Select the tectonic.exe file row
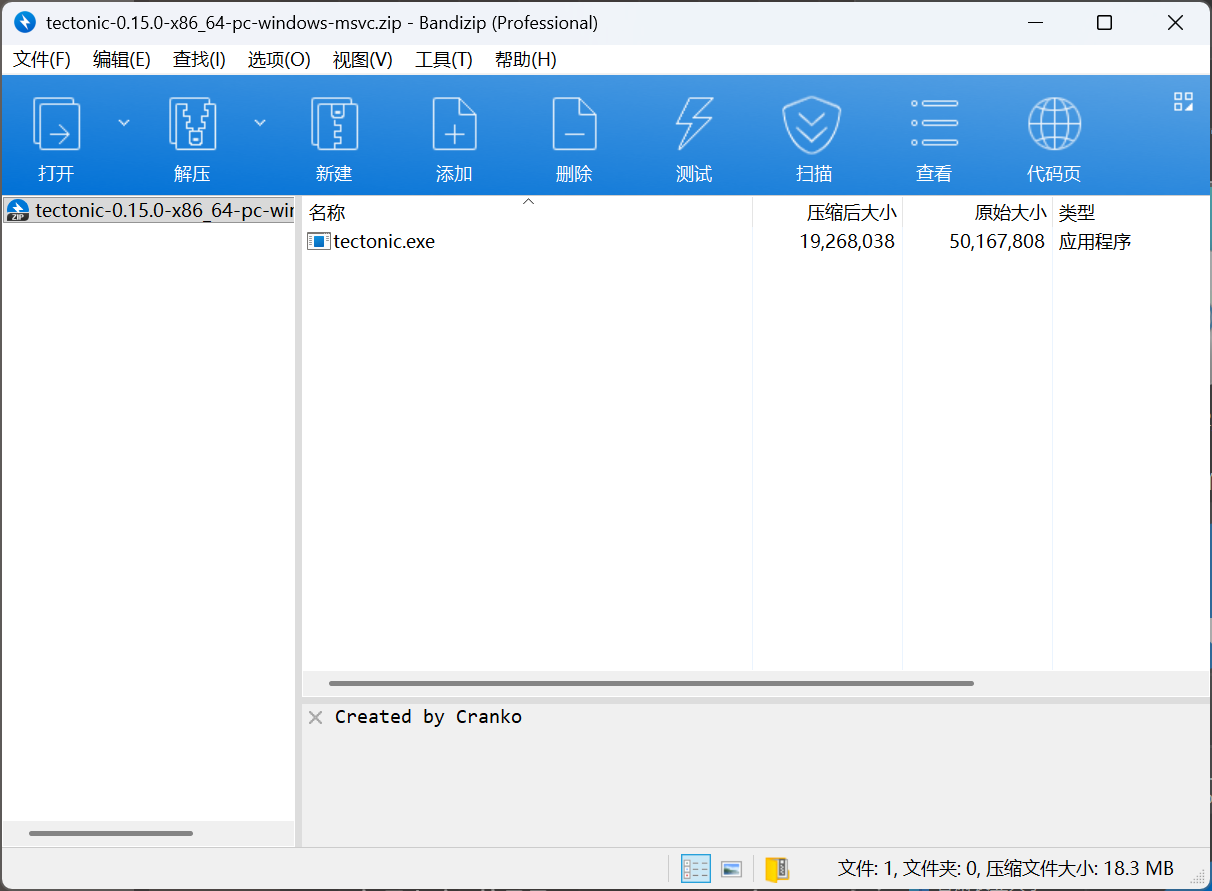Screen dimensions: 1212x891 pos(756,241)
